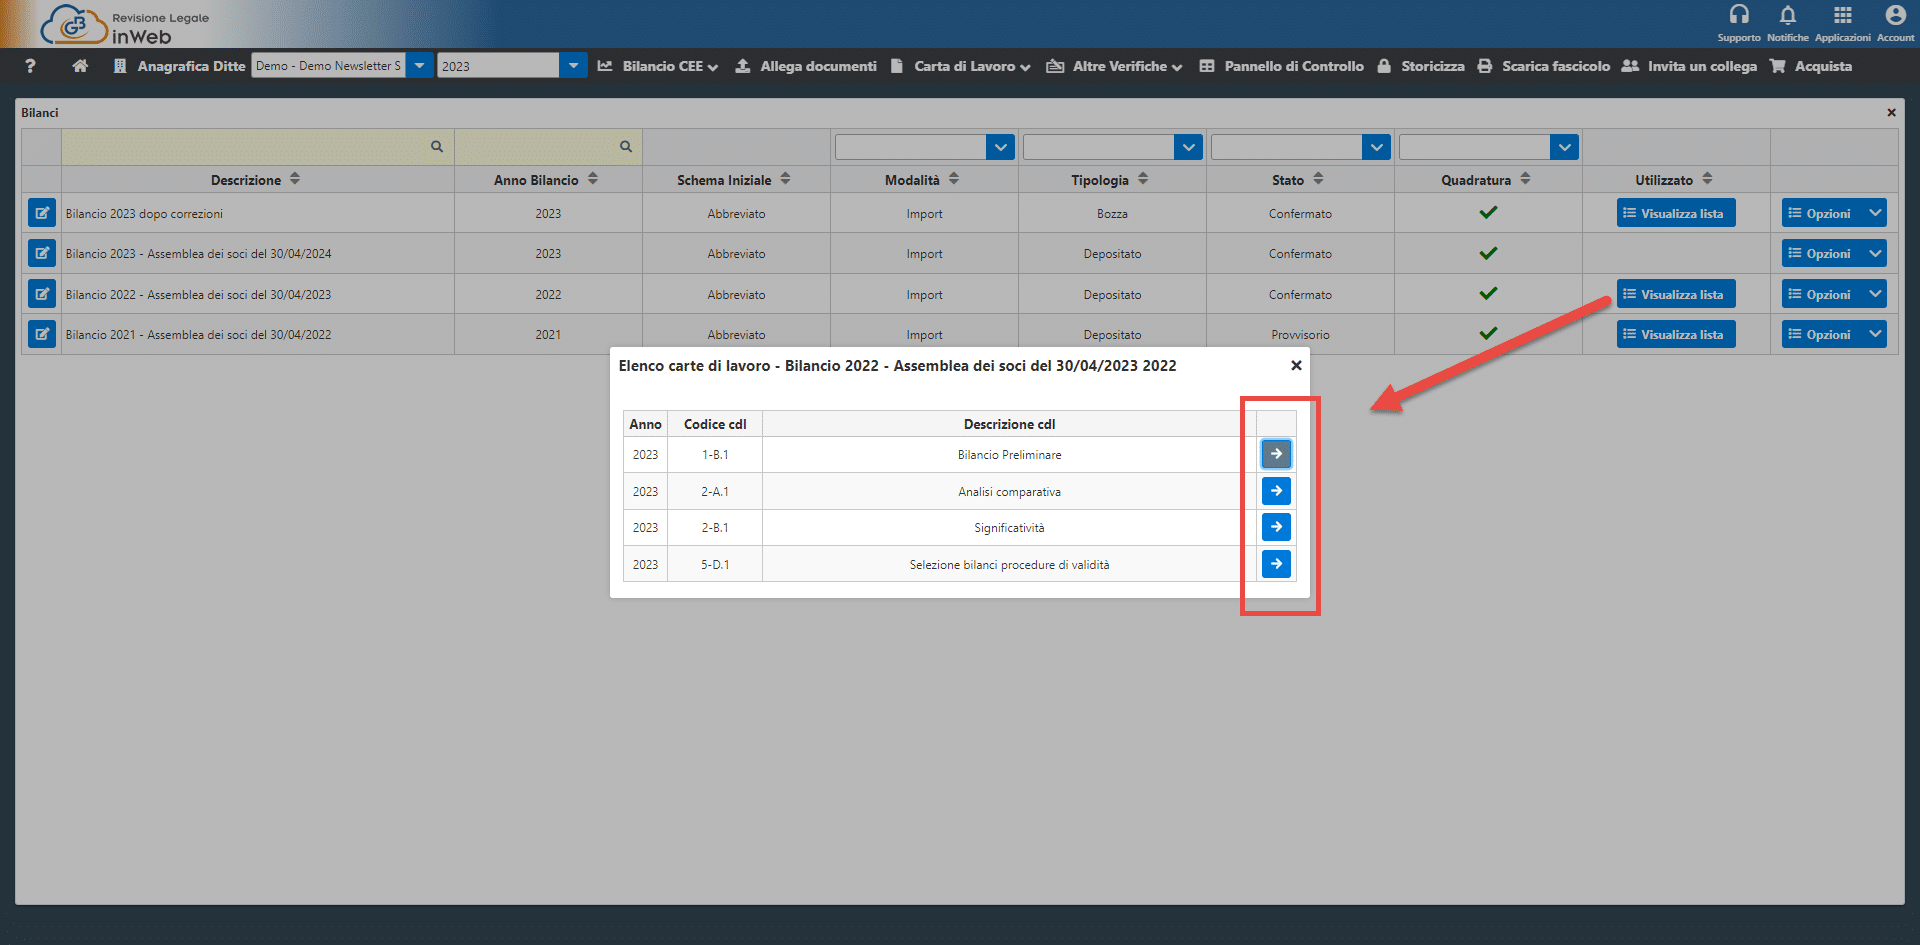Open arrow for Analisi comparativa

(1276, 491)
